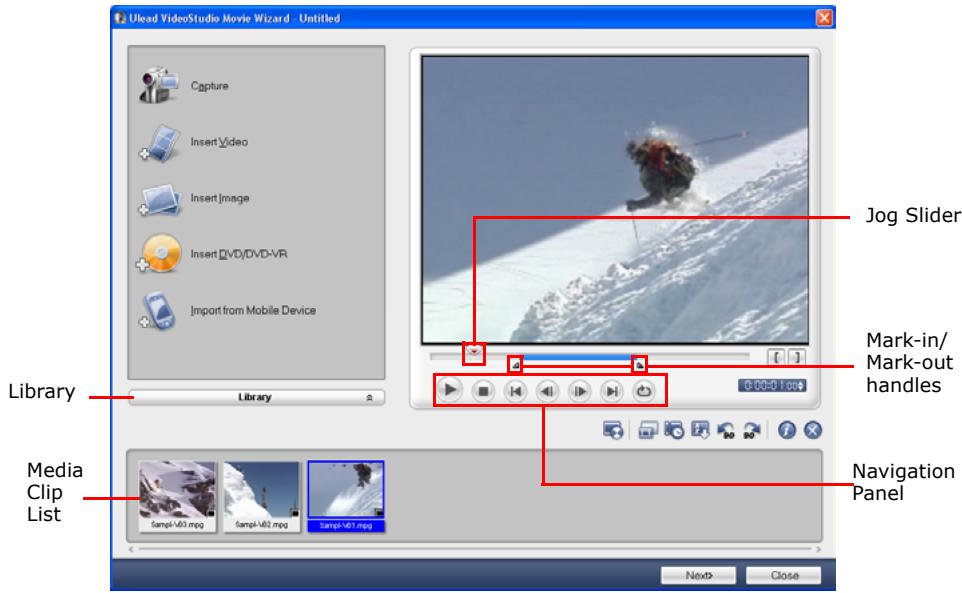Screen dimensions: 962x593
Task: Click the media clip list left scroll arrow
Action: [131, 549]
